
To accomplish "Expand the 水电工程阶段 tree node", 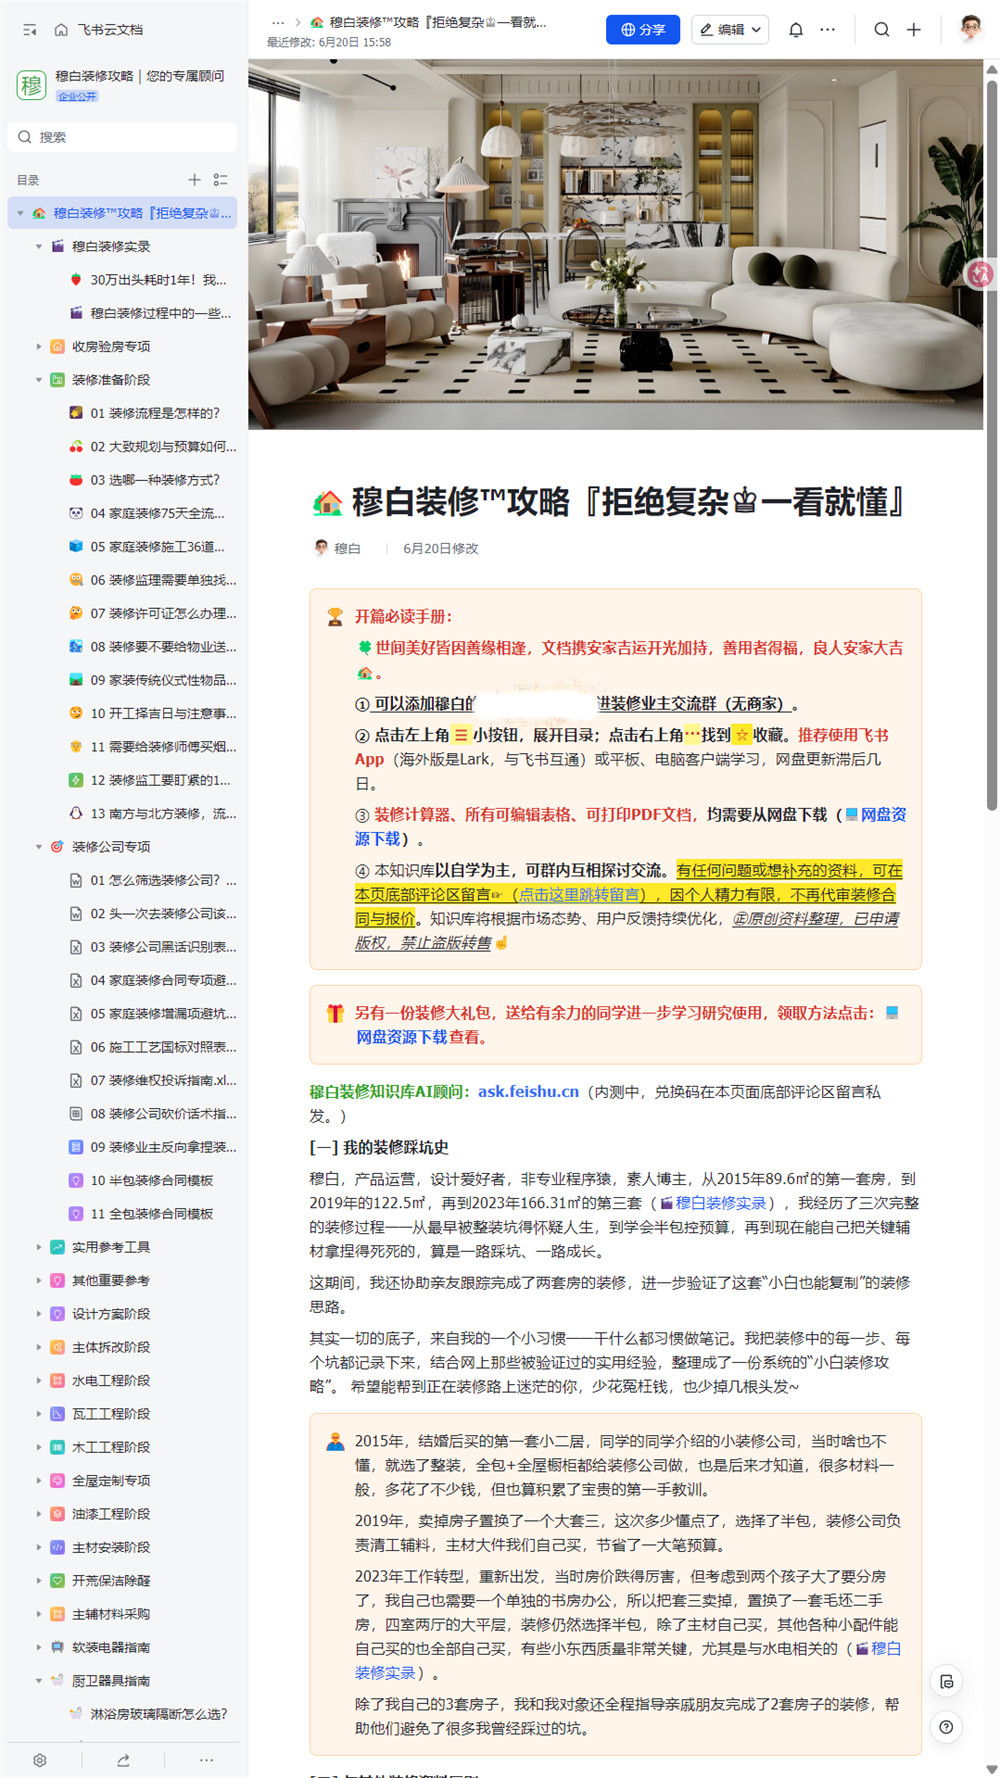I will [x=39, y=1380].
